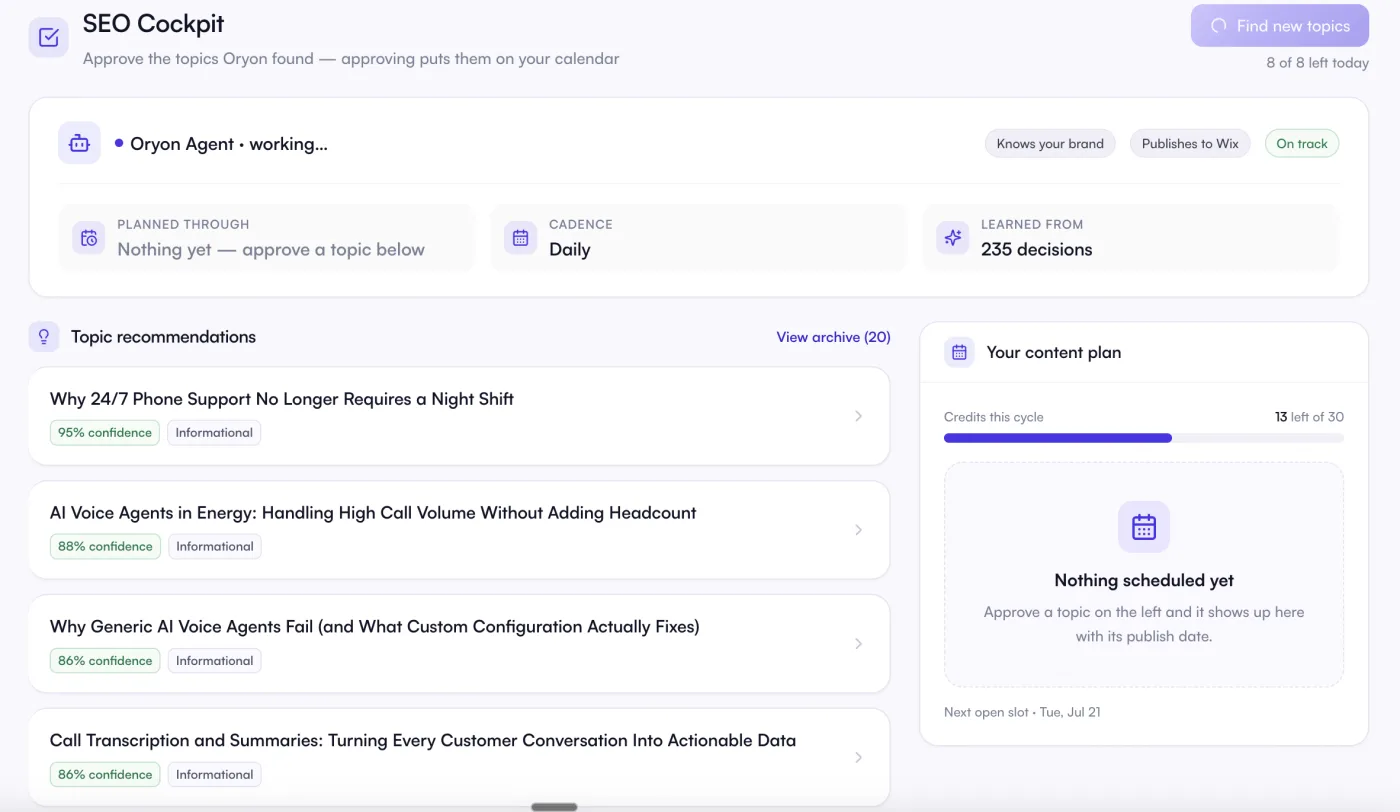The width and height of the screenshot is (1400, 812).
Task: Click the Planned Through calendar-clock icon
Action: 89,238
